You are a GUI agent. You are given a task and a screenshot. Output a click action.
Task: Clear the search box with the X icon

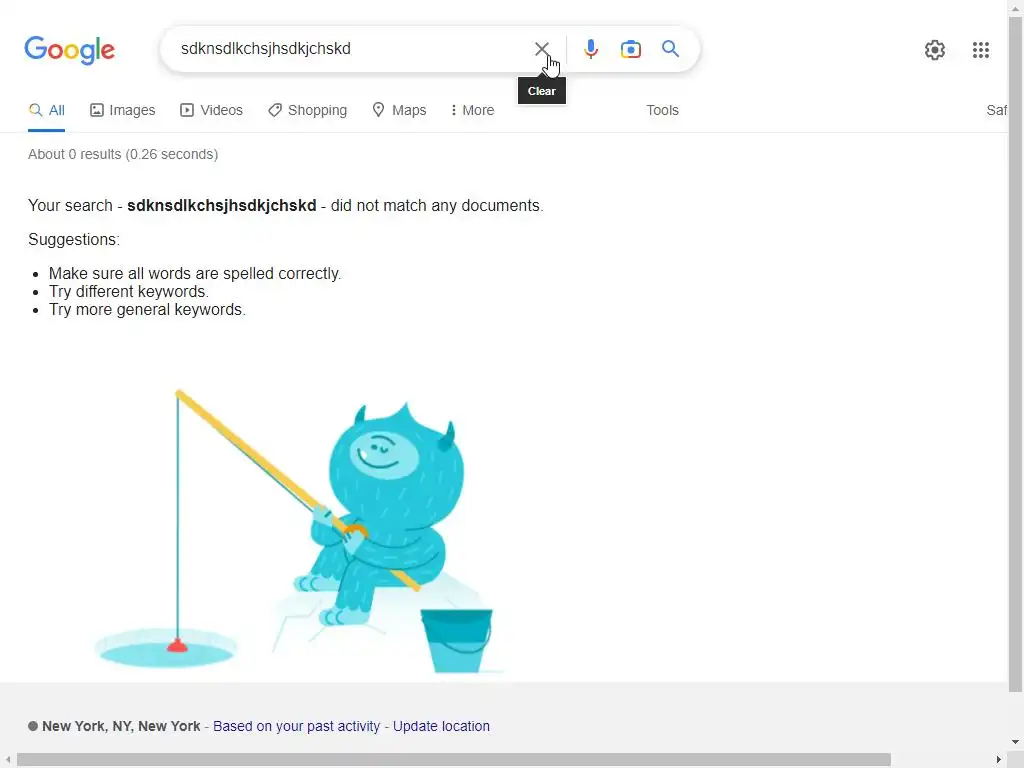[x=541, y=49]
